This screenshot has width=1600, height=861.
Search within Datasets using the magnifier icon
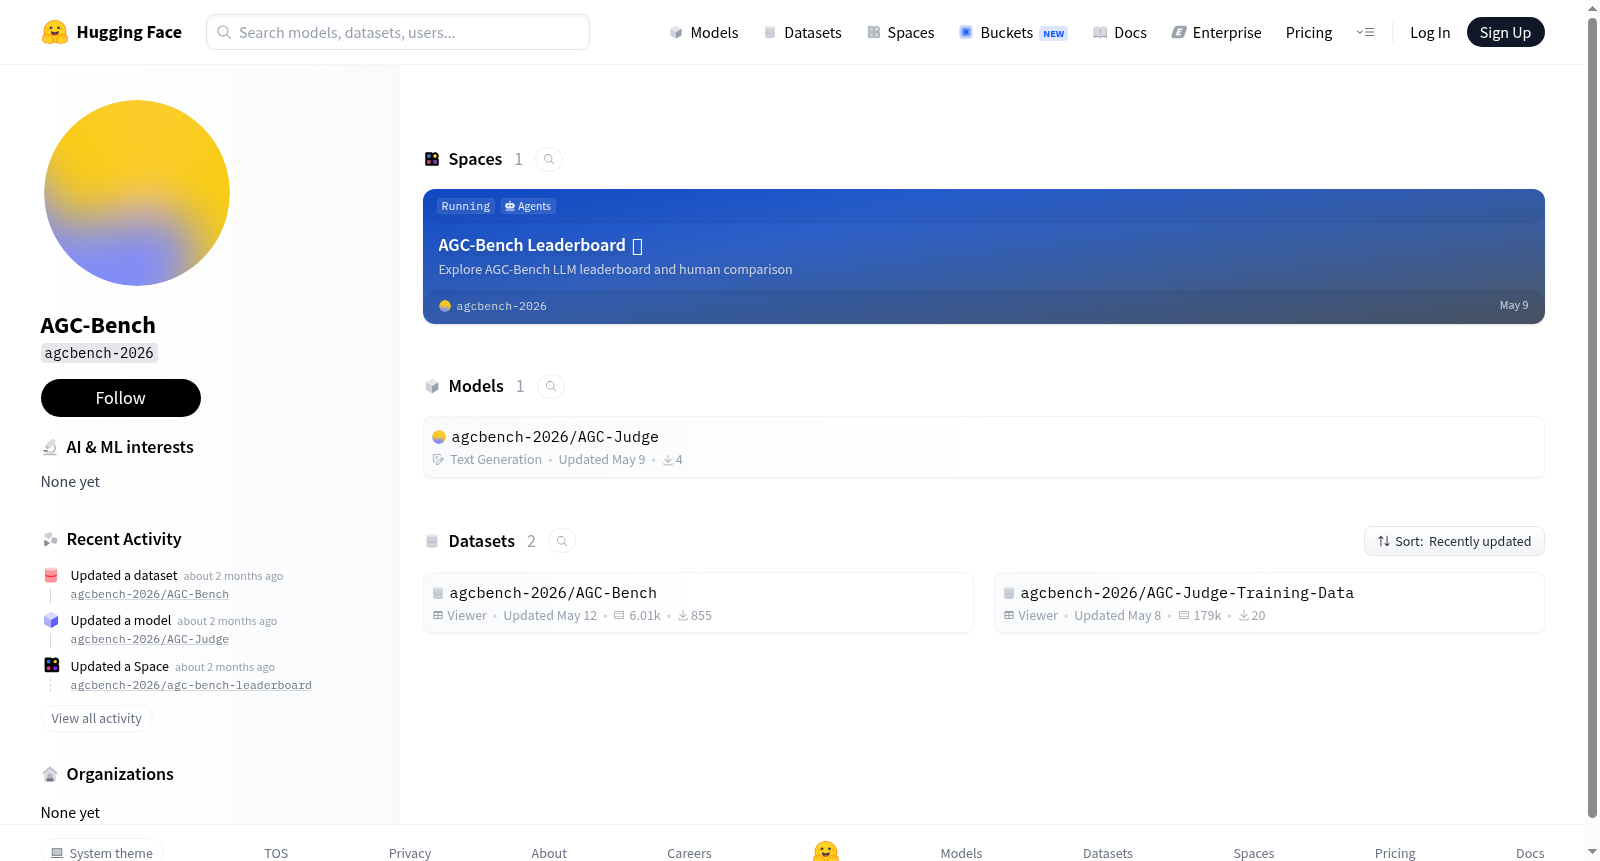coord(562,541)
